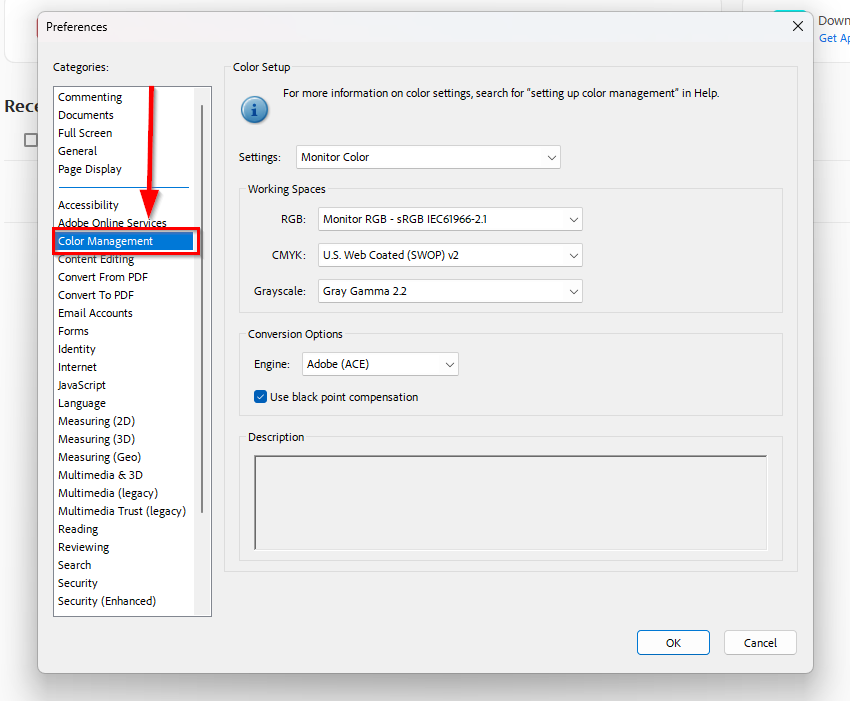Click the Cancel button
Image resolution: width=850 pixels, height=701 pixels.
pos(760,642)
